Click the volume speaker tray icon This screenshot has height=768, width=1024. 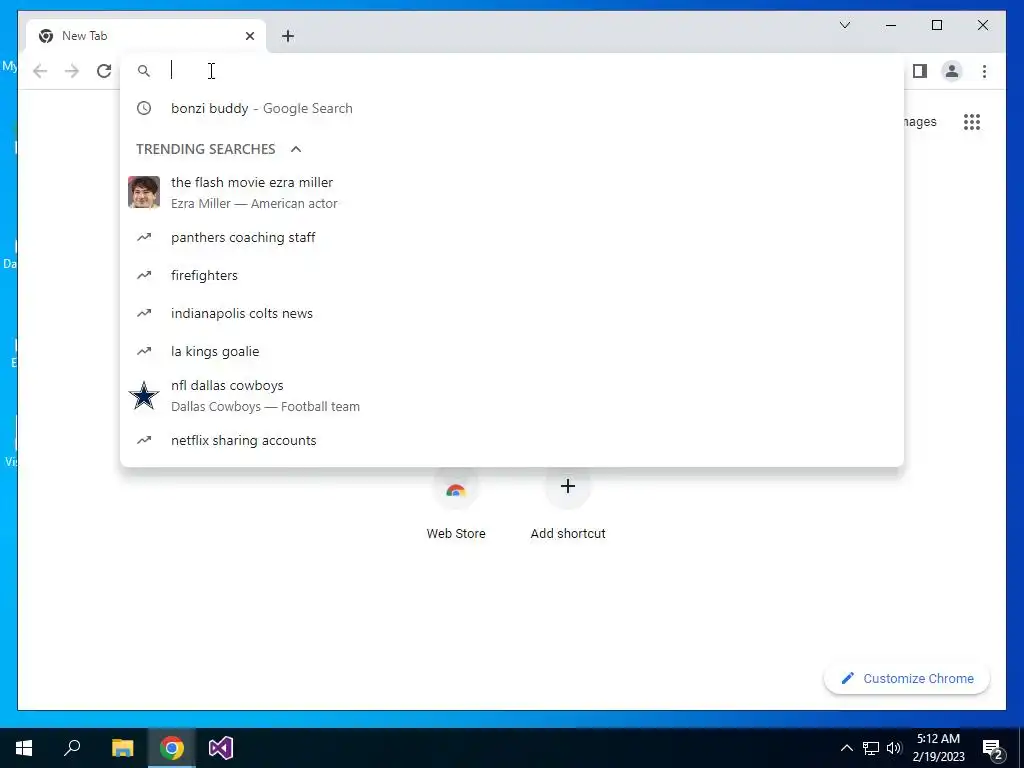tap(894, 748)
